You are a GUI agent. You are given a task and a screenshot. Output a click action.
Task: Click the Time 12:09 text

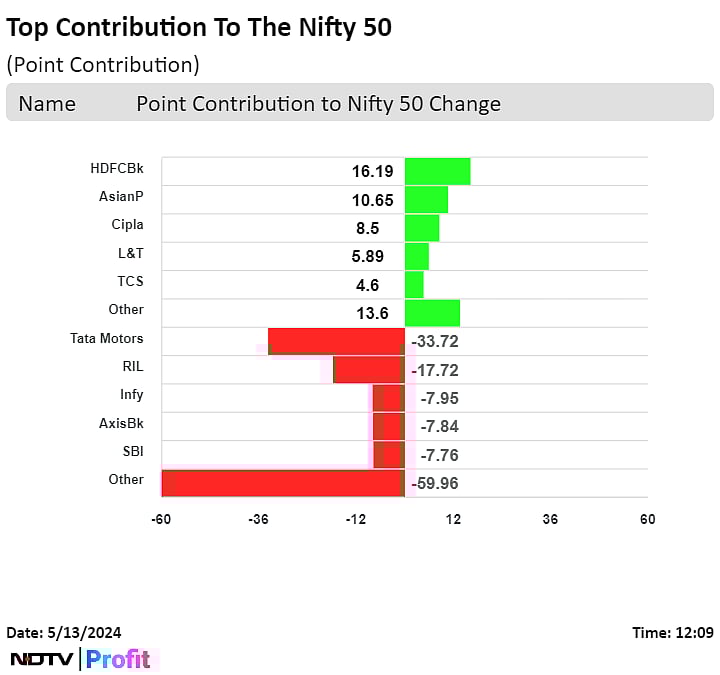coord(672,632)
